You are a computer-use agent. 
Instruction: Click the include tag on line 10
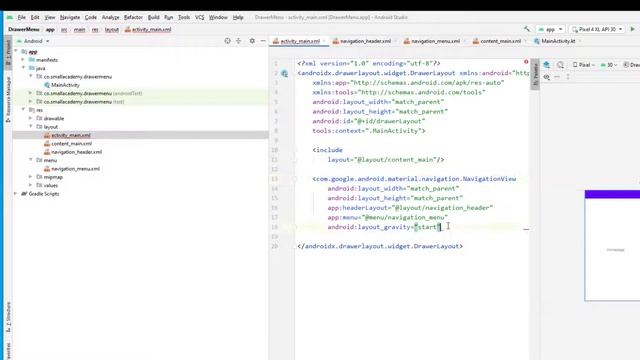point(328,150)
